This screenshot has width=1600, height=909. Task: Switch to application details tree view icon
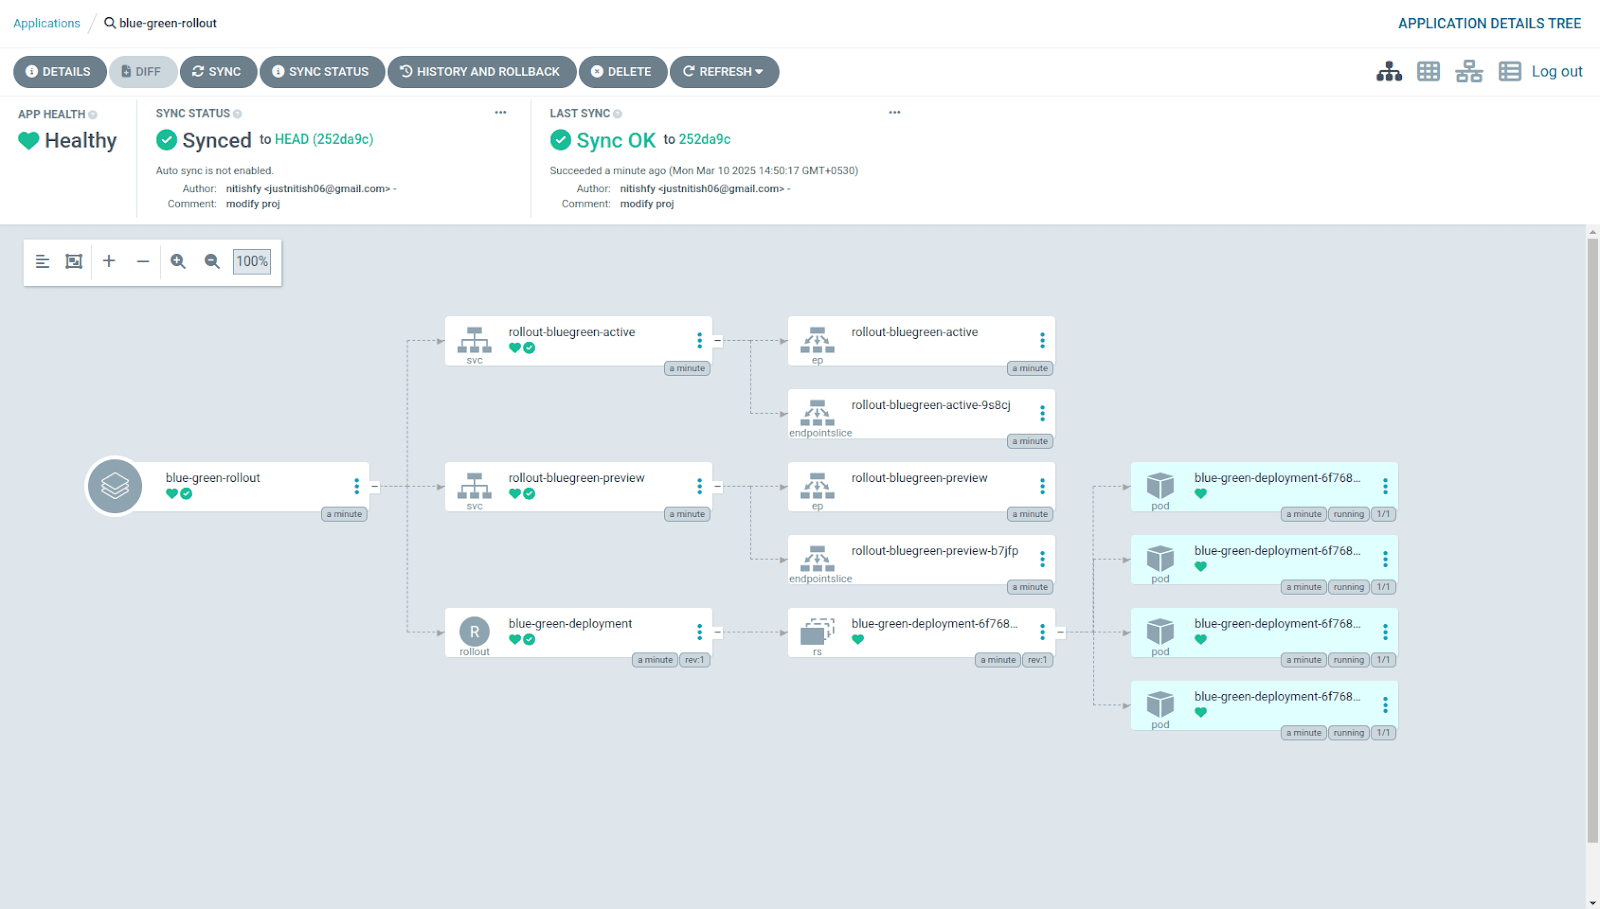tap(1389, 71)
